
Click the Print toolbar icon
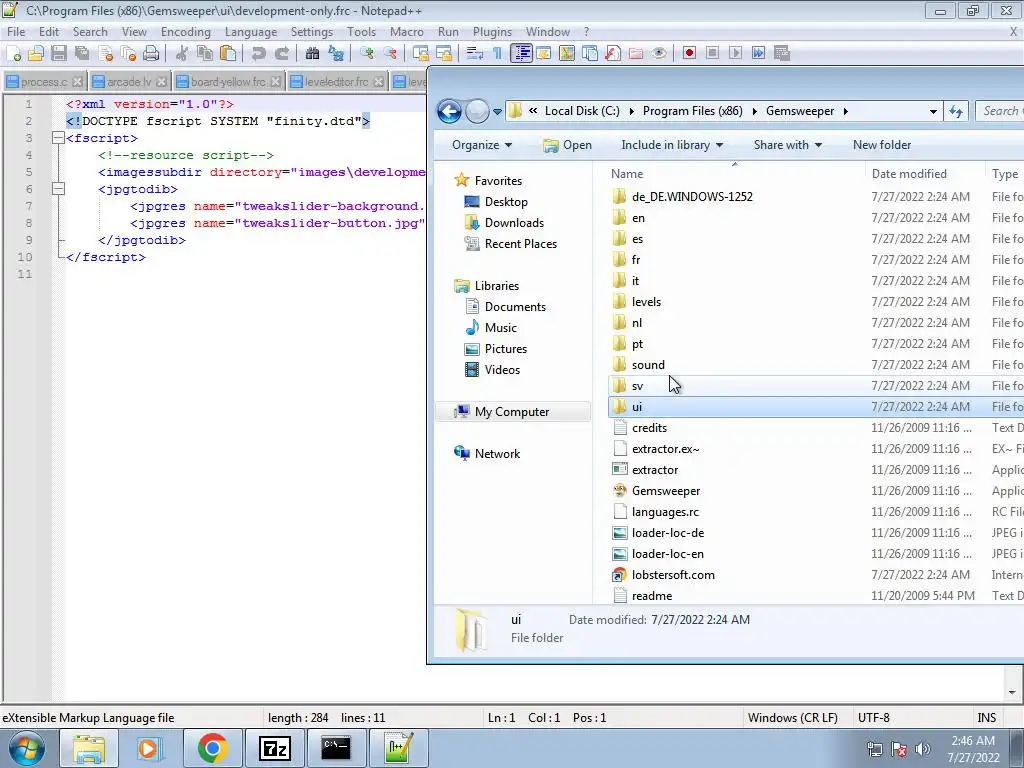[x=152, y=54]
